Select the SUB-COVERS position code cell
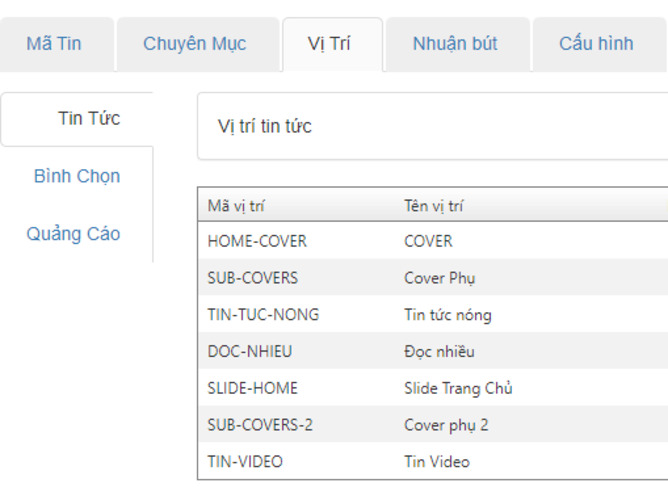Image resolution: width=668 pixels, height=500 pixels. click(x=253, y=278)
